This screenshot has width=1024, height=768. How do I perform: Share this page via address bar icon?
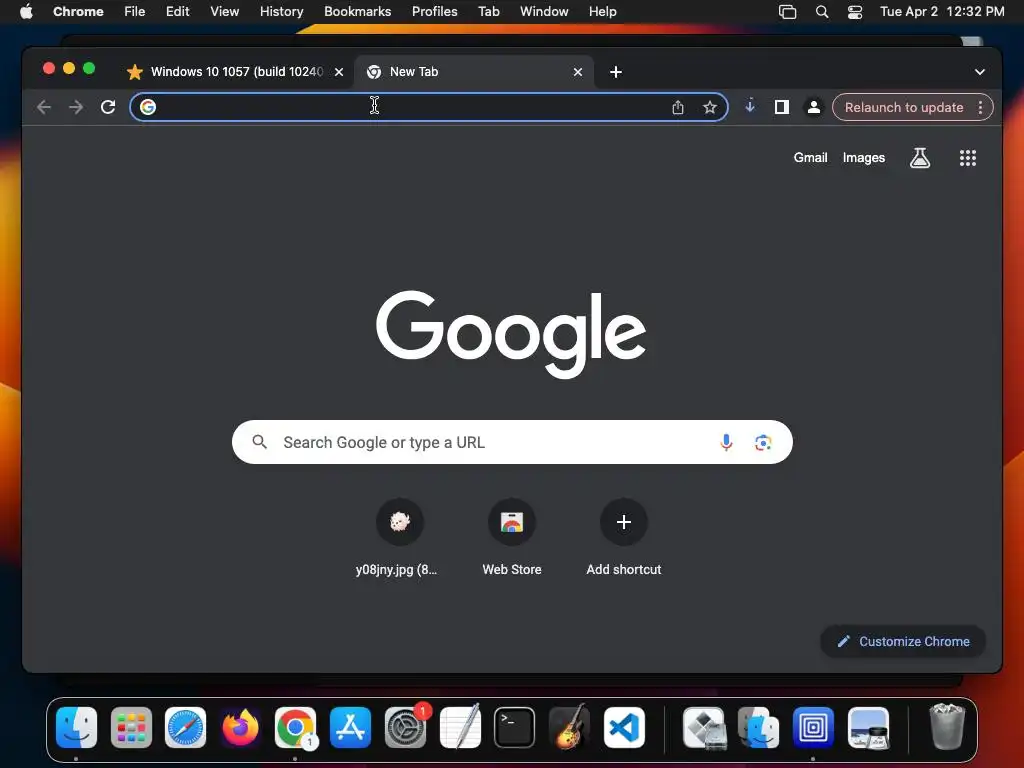coord(678,107)
